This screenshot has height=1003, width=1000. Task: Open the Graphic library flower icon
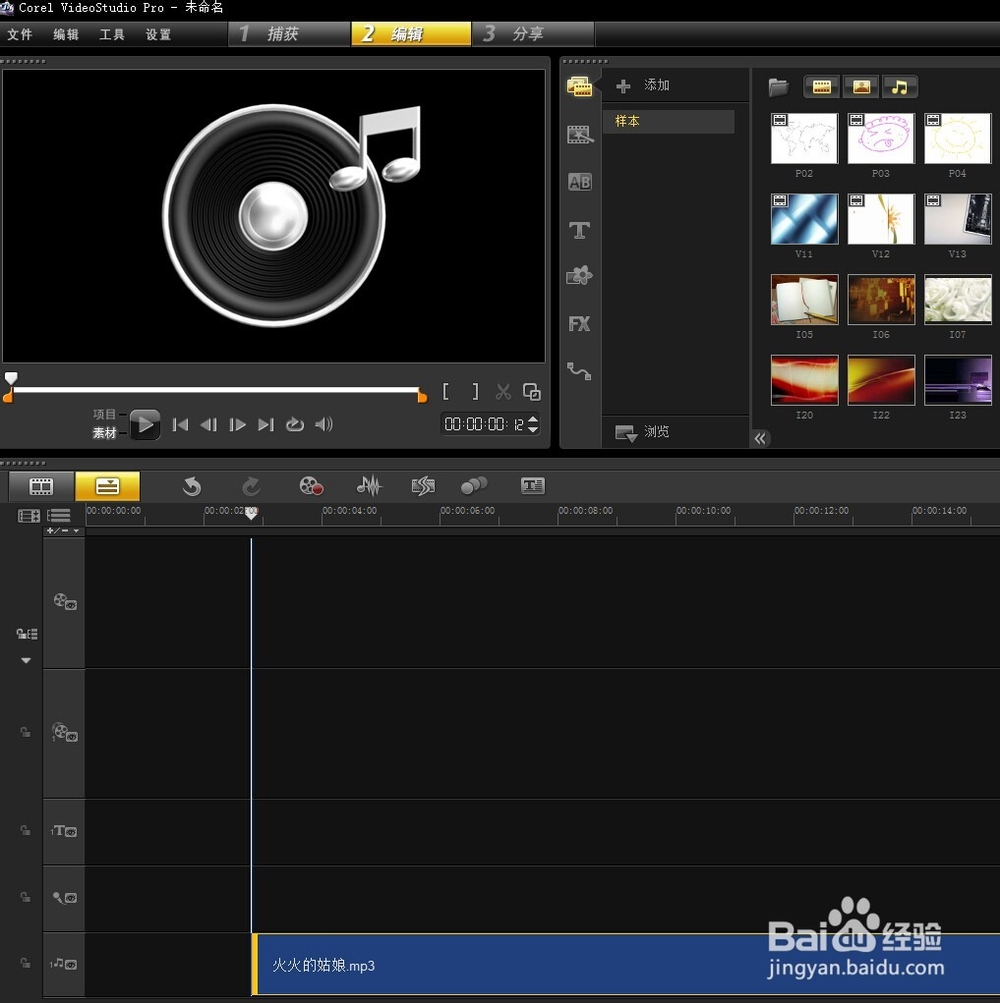[580, 276]
